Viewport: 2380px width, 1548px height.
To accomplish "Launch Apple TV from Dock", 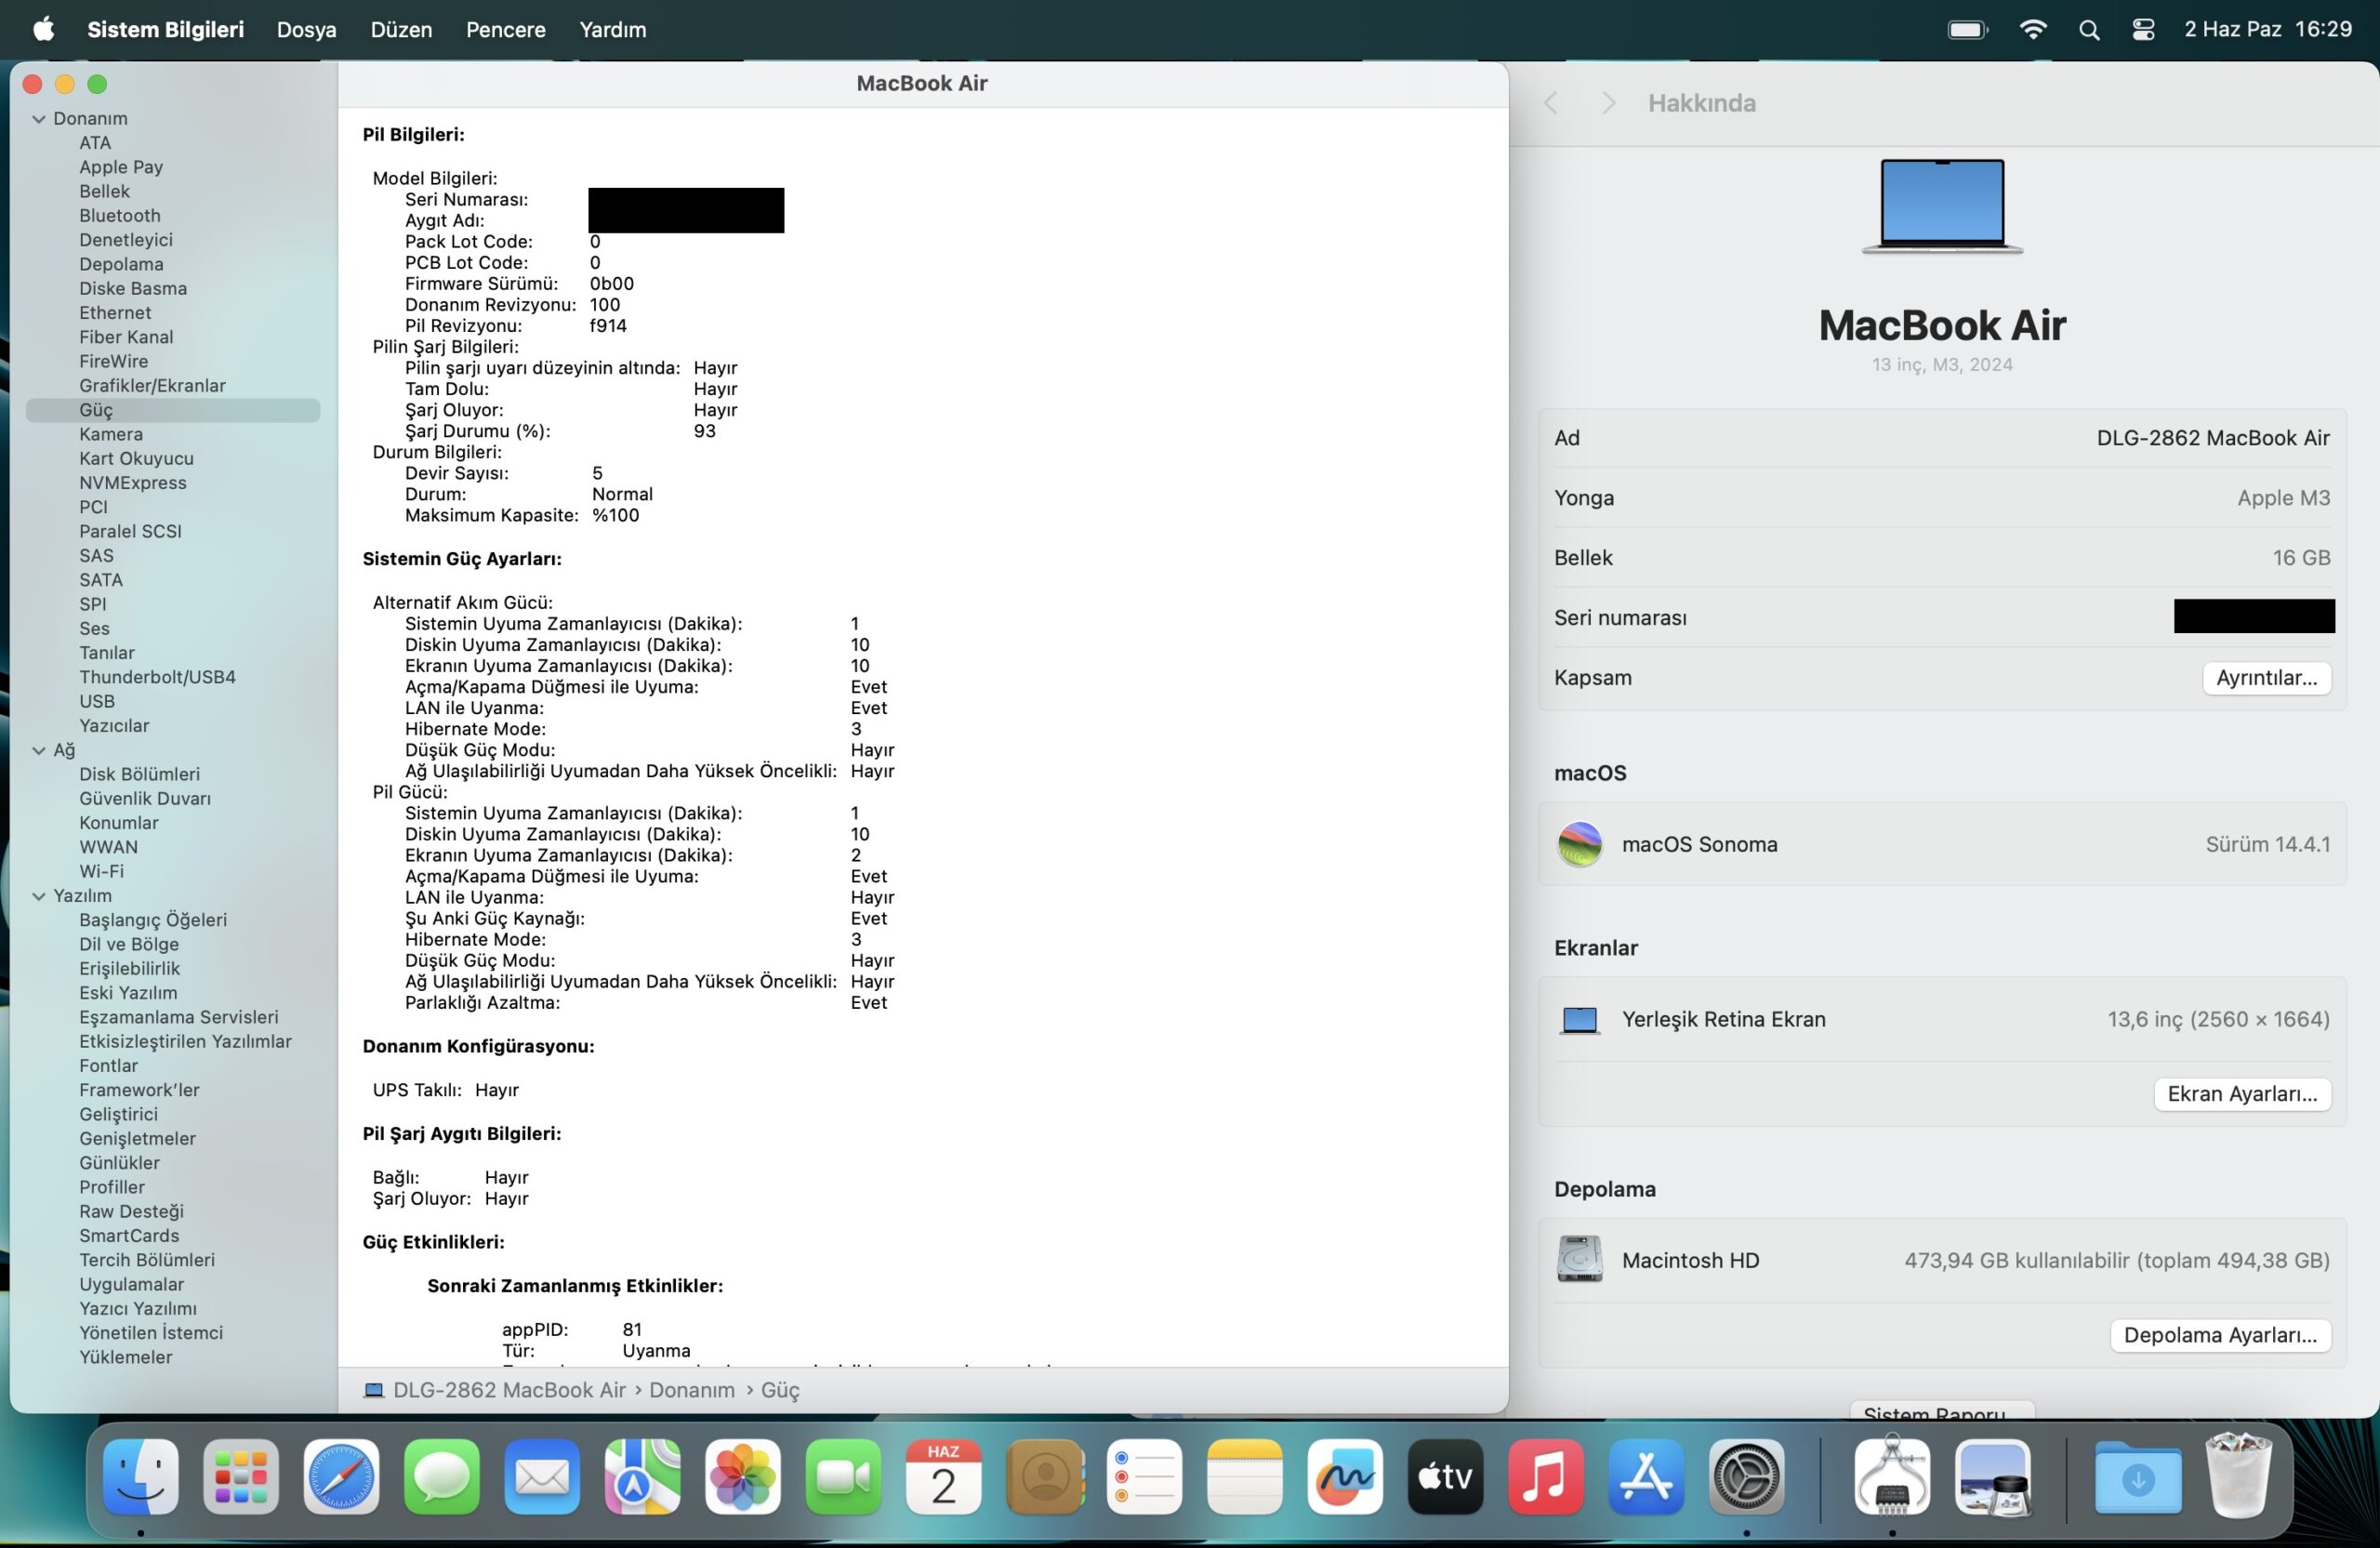I will tap(1445, 1477).
